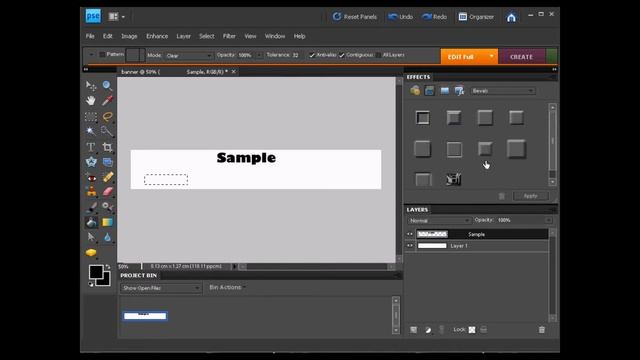Expand the Bin Actions menu
Image resolution: width=640 pixels, height=360 pixels.
(x=227, y=287)
